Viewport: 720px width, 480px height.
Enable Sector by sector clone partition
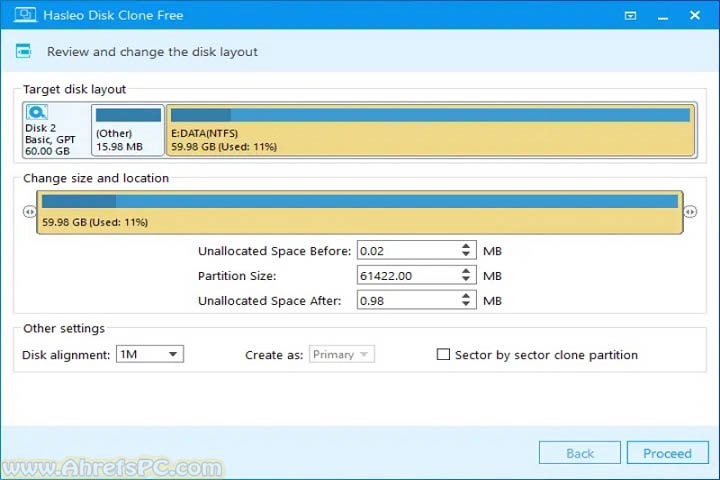coord(443,354)
